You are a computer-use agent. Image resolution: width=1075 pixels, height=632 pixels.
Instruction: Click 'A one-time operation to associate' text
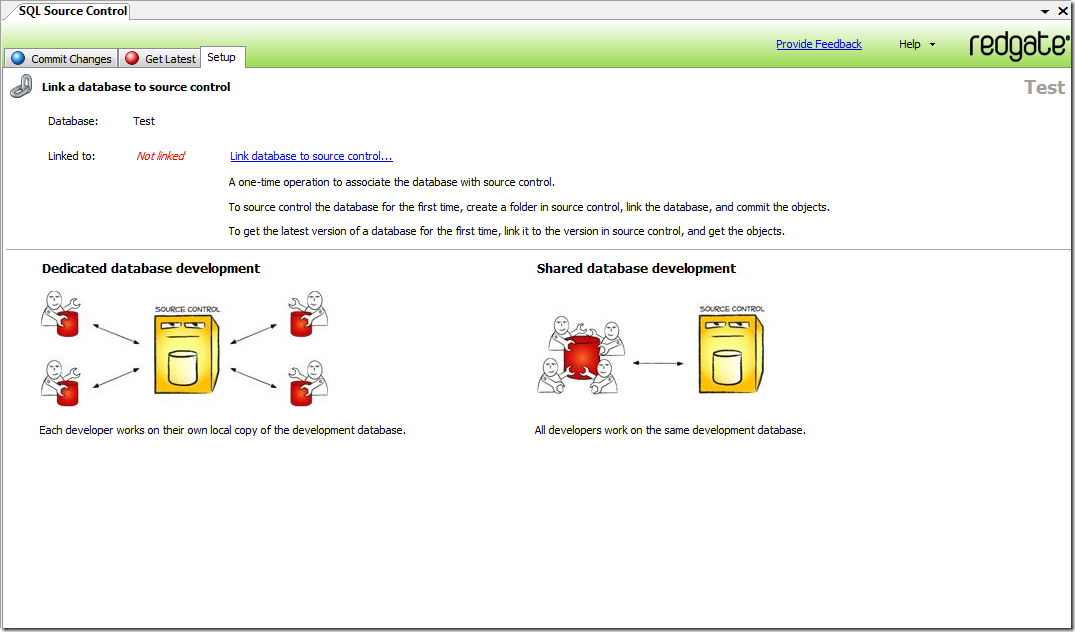pyautogui.click(x=391, y=182)
